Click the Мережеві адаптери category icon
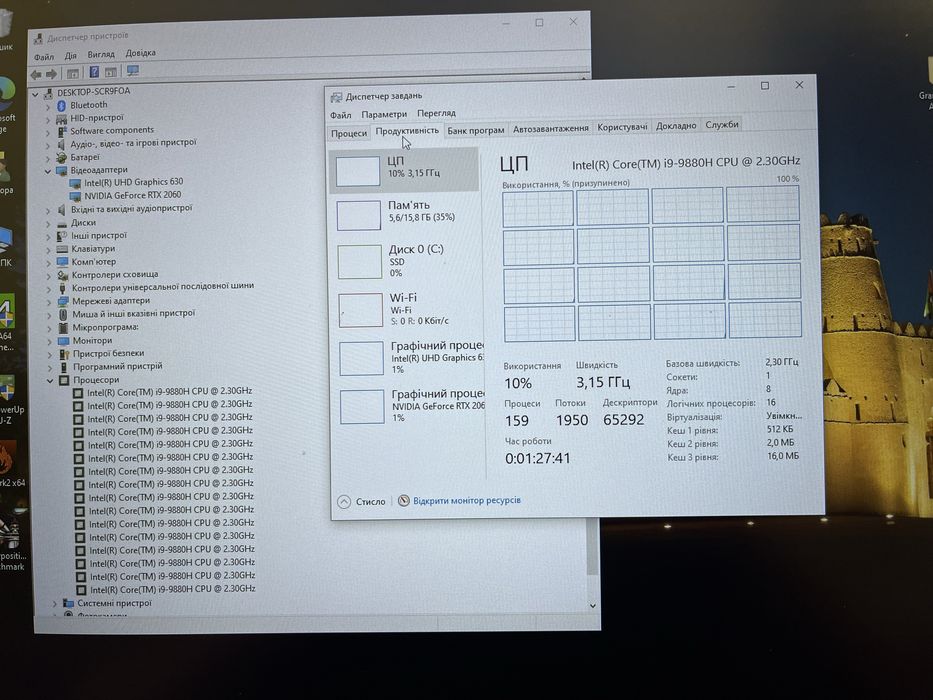This screenshot has height=700, width=933. click(x=63, y=301)
